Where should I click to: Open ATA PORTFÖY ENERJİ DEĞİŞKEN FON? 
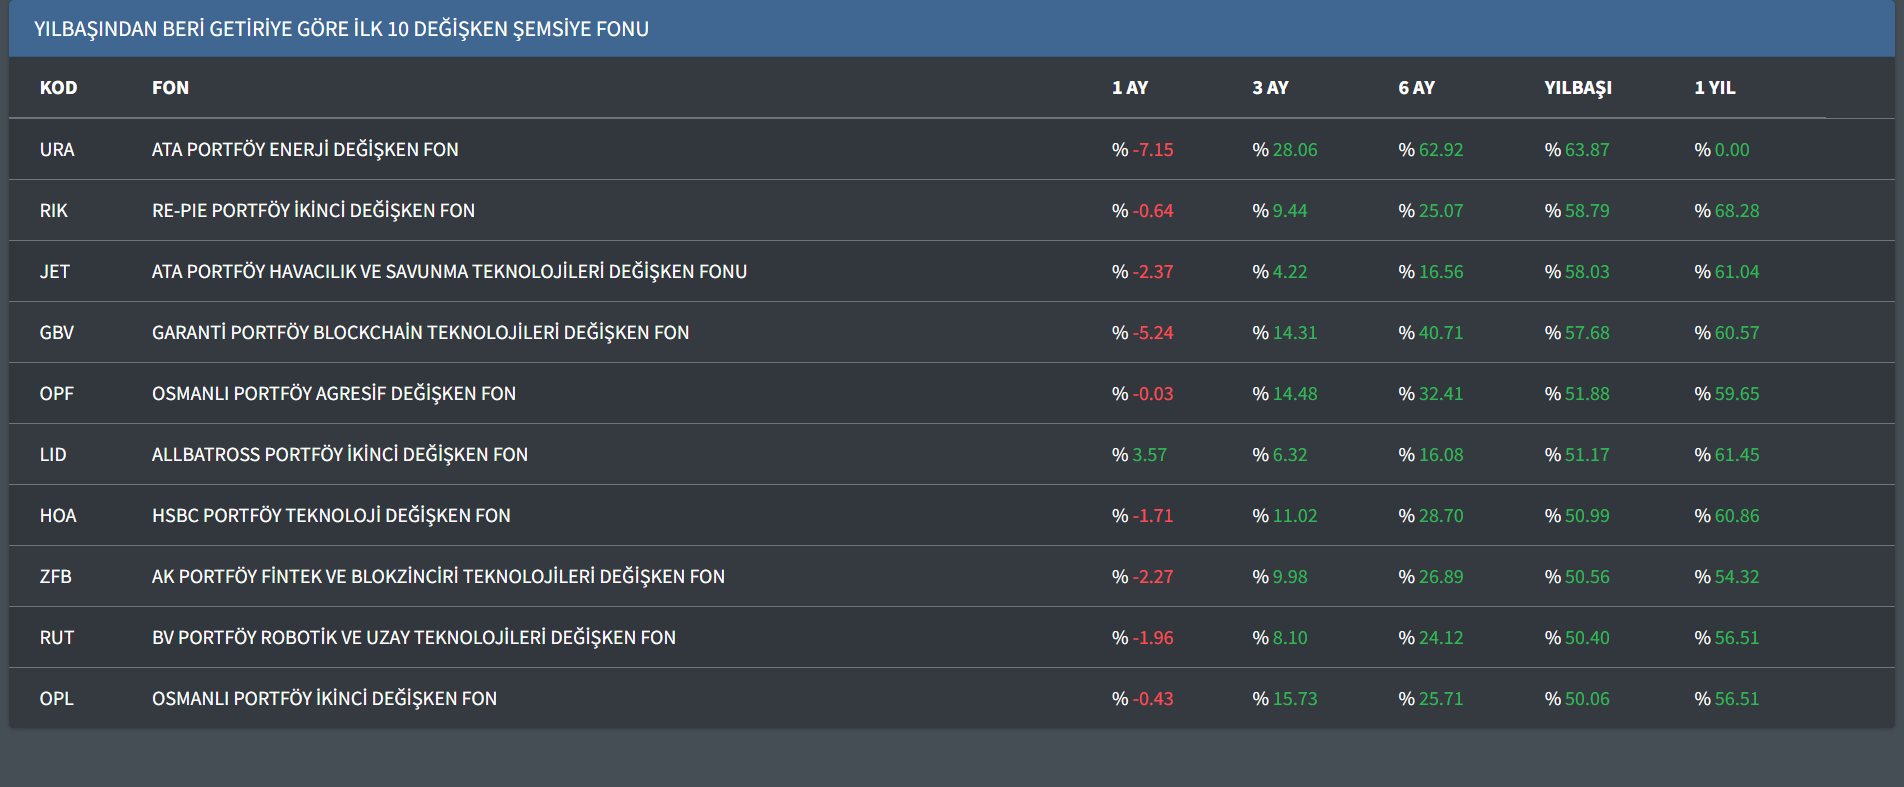coord(305,150)
